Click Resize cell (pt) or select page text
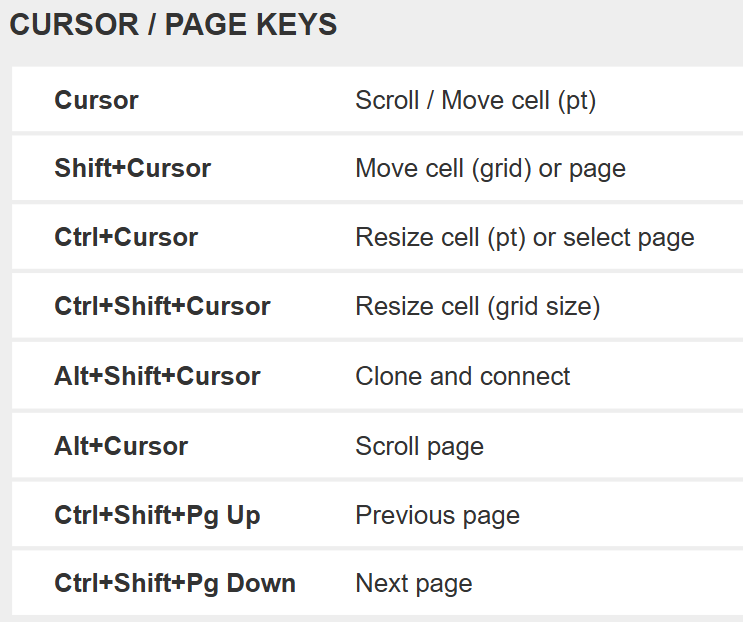The width and height of the screenshot is (744, 622). [x=524, y=238]
